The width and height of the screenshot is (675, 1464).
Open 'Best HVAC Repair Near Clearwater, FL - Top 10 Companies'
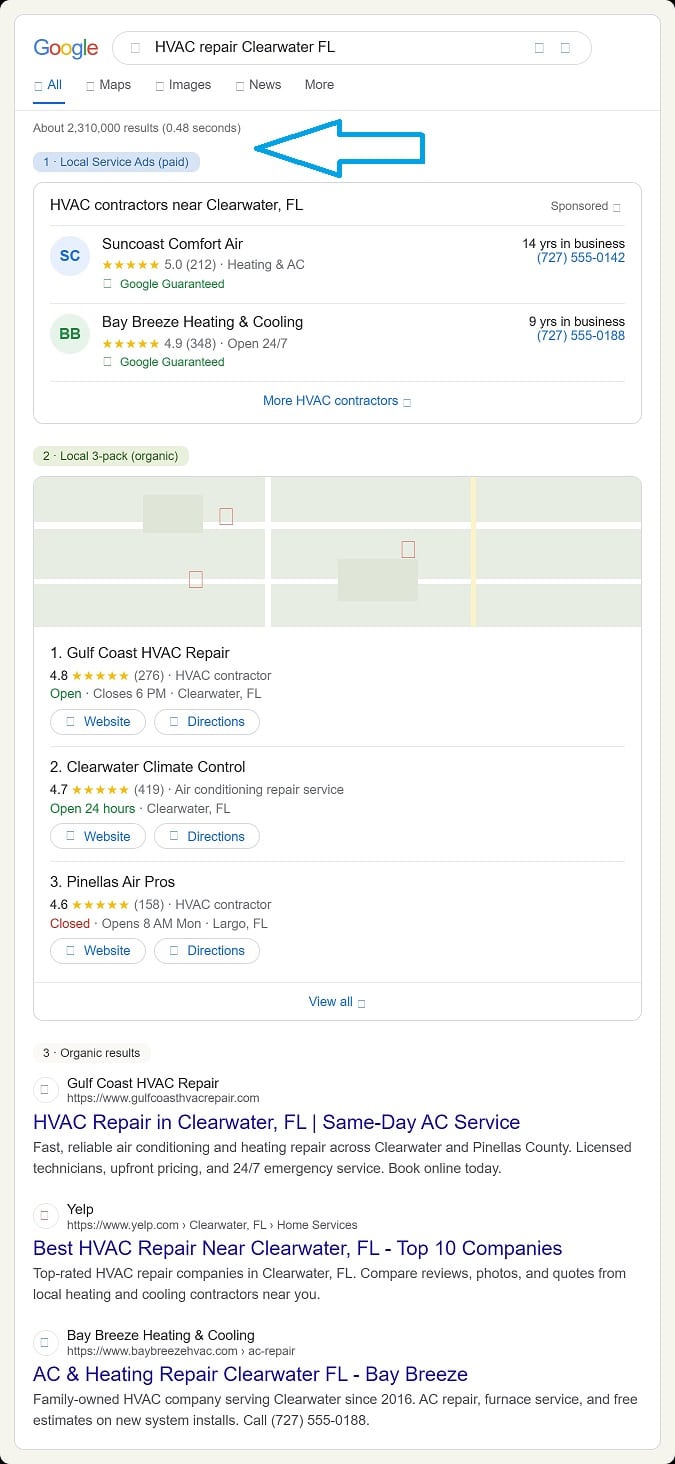(x=298, y=1248)
